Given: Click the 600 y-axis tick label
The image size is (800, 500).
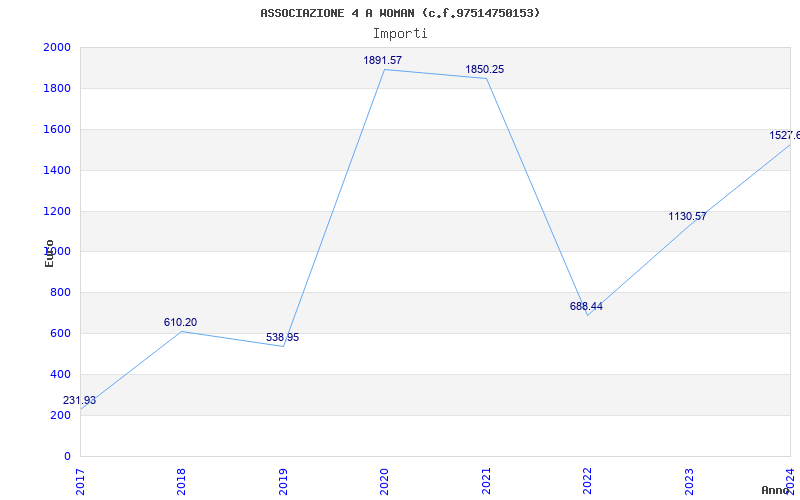Looking at the screenshot, I should point(60,334).
